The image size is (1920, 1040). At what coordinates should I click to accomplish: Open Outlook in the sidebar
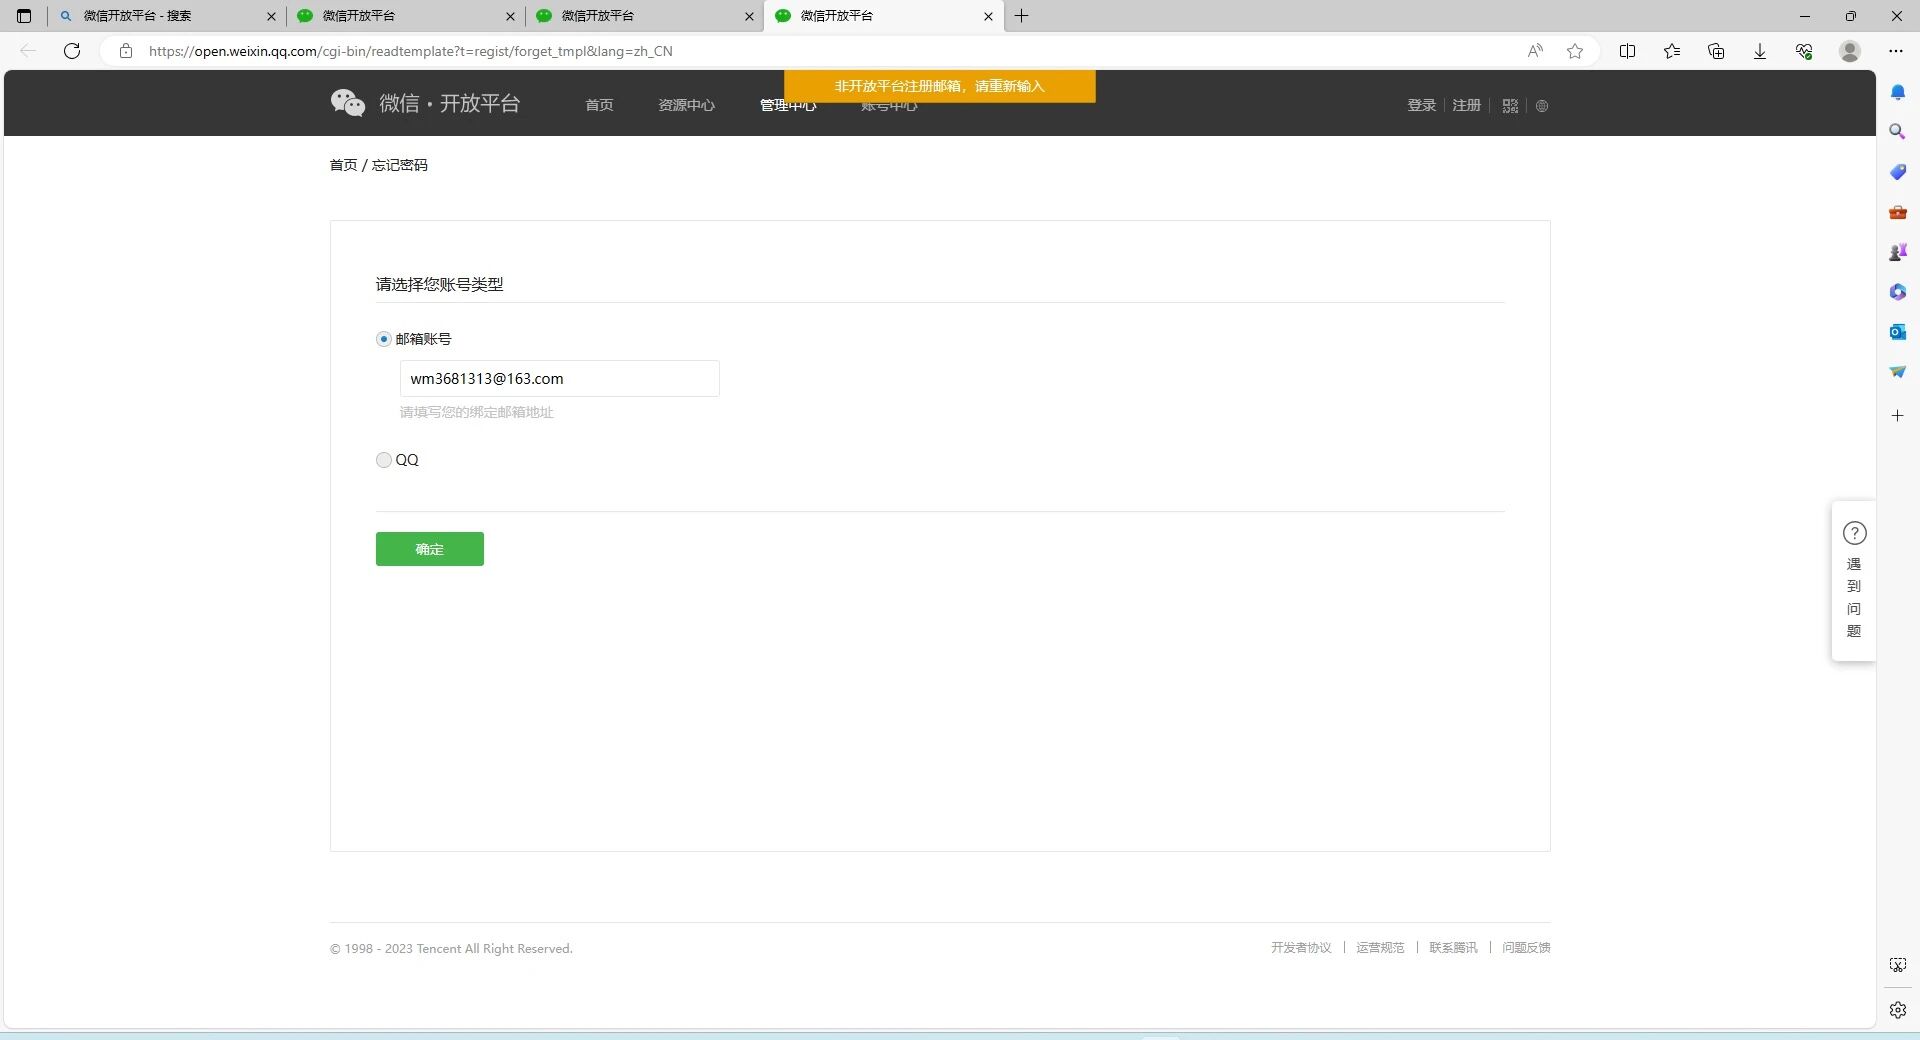pos(1898,332)
